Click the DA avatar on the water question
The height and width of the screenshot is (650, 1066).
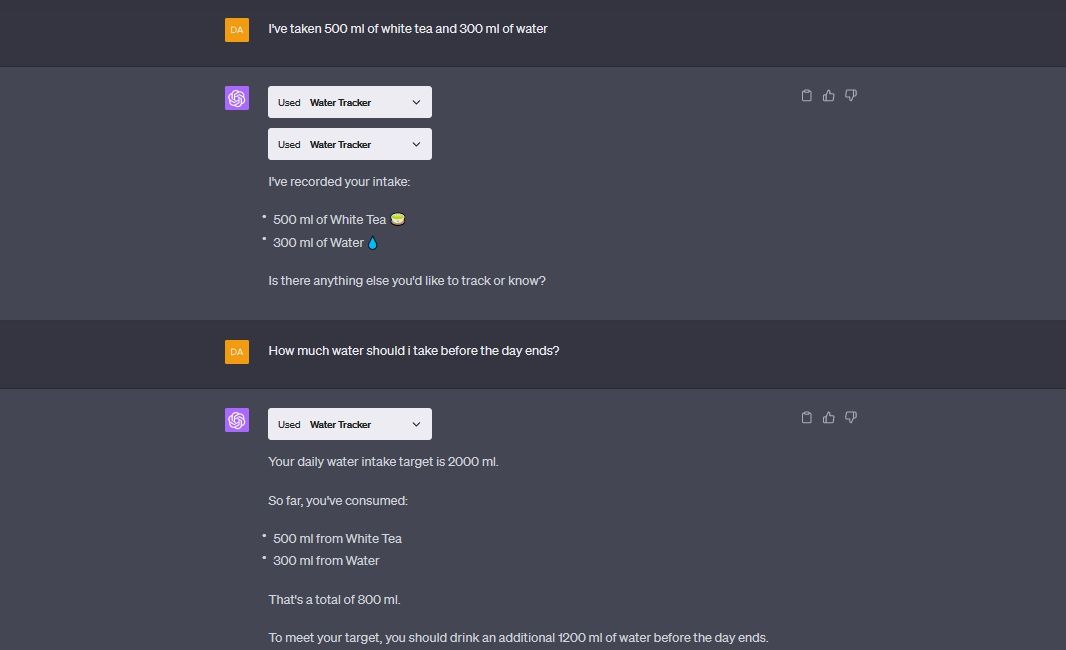coord(237,352)
